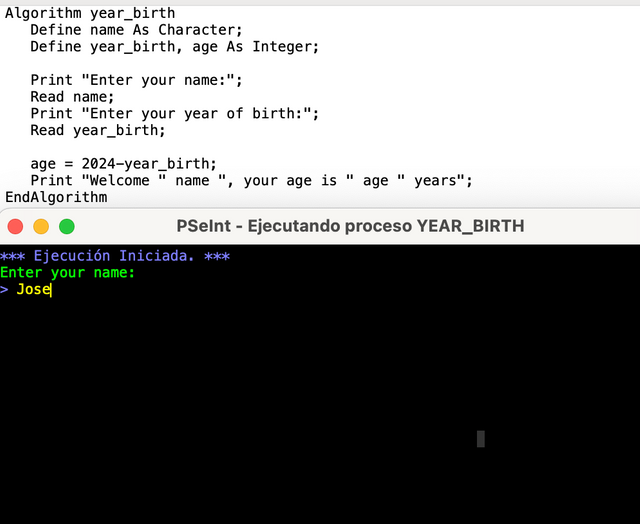The height and width of the screenshot is (524, 640).
Task: Minimize the PSeInt execution window
Action: pyautogui.click(x=41, y=226)
